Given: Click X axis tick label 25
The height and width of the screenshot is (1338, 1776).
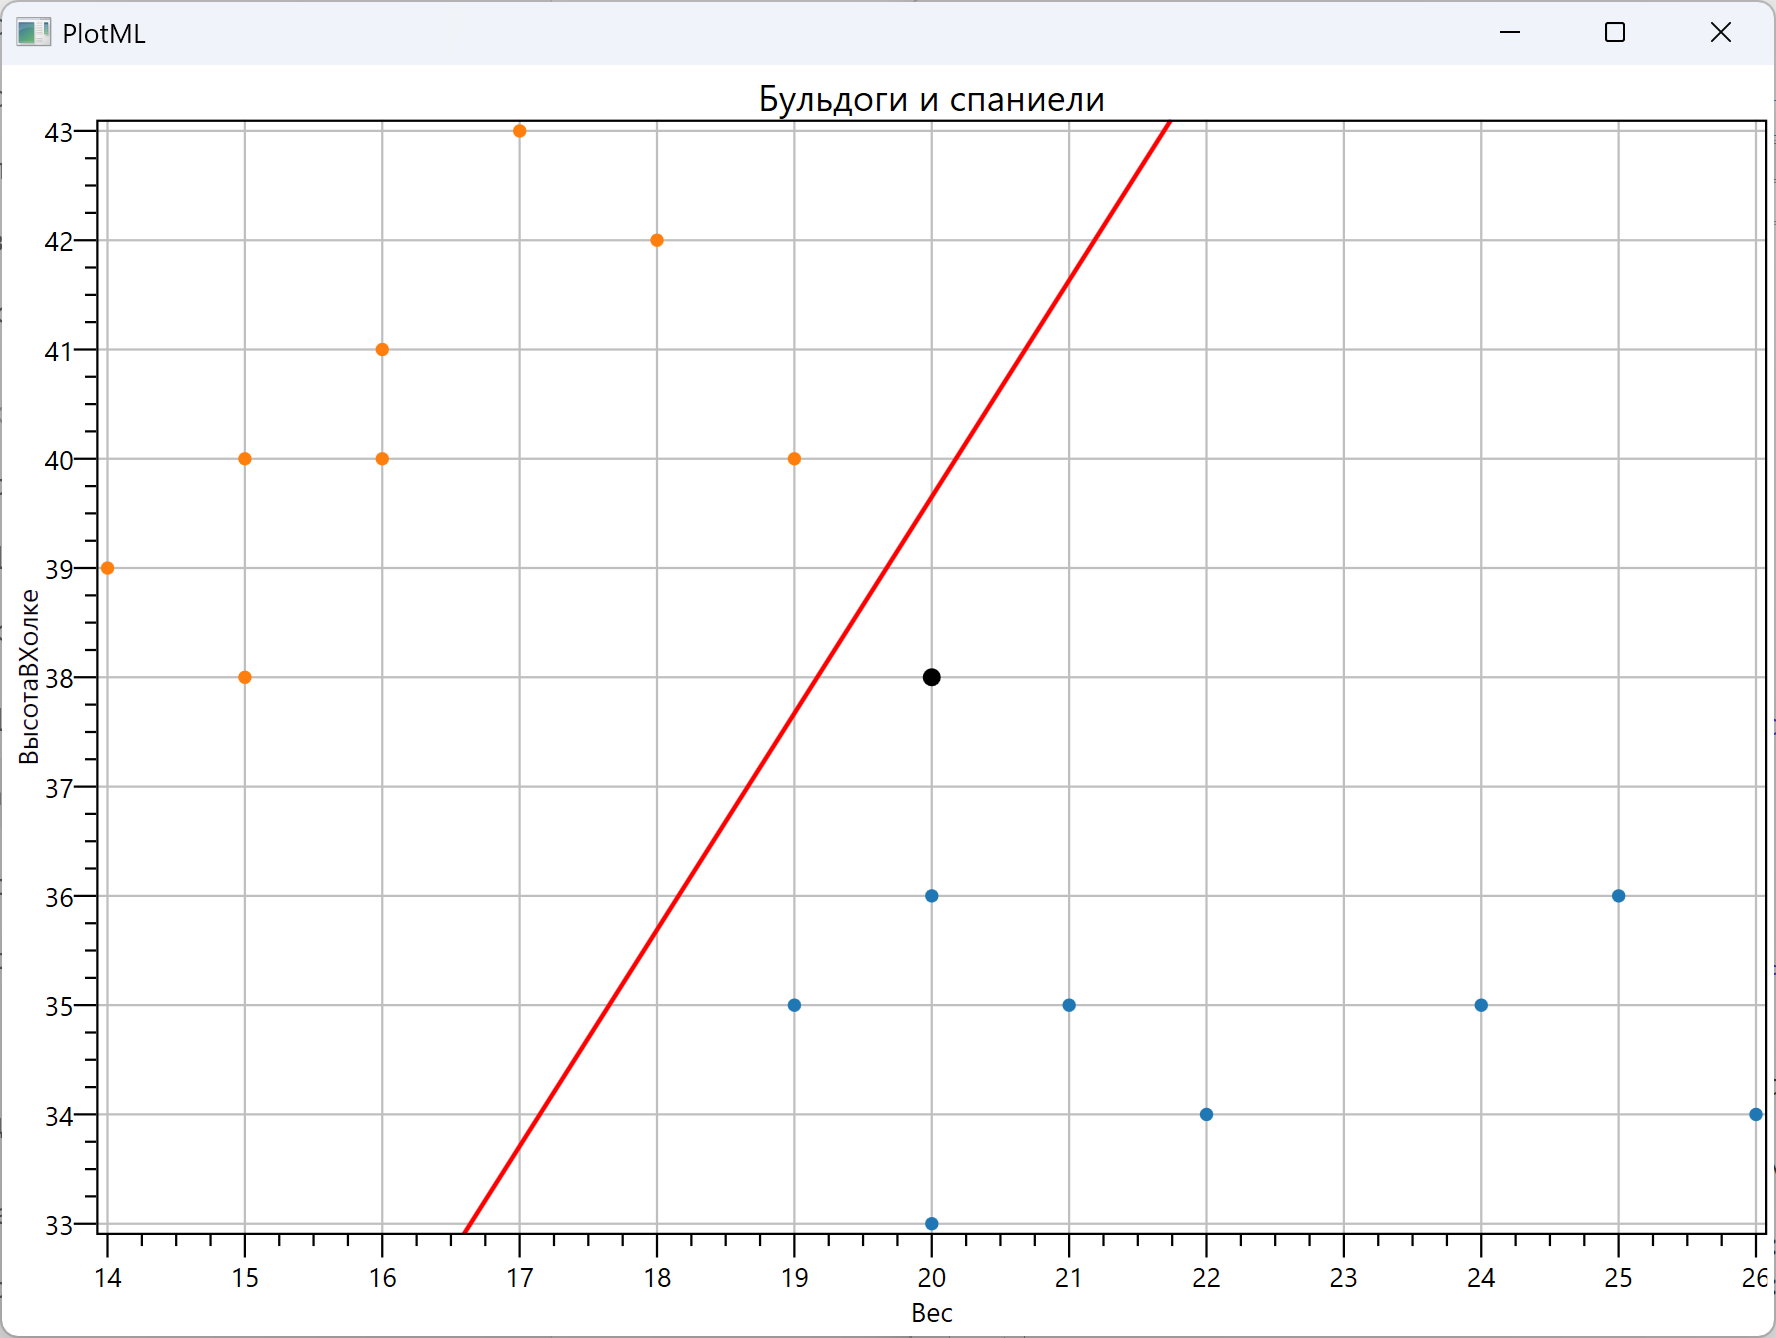Looking at the screenshot, I should point(1619,1278).
